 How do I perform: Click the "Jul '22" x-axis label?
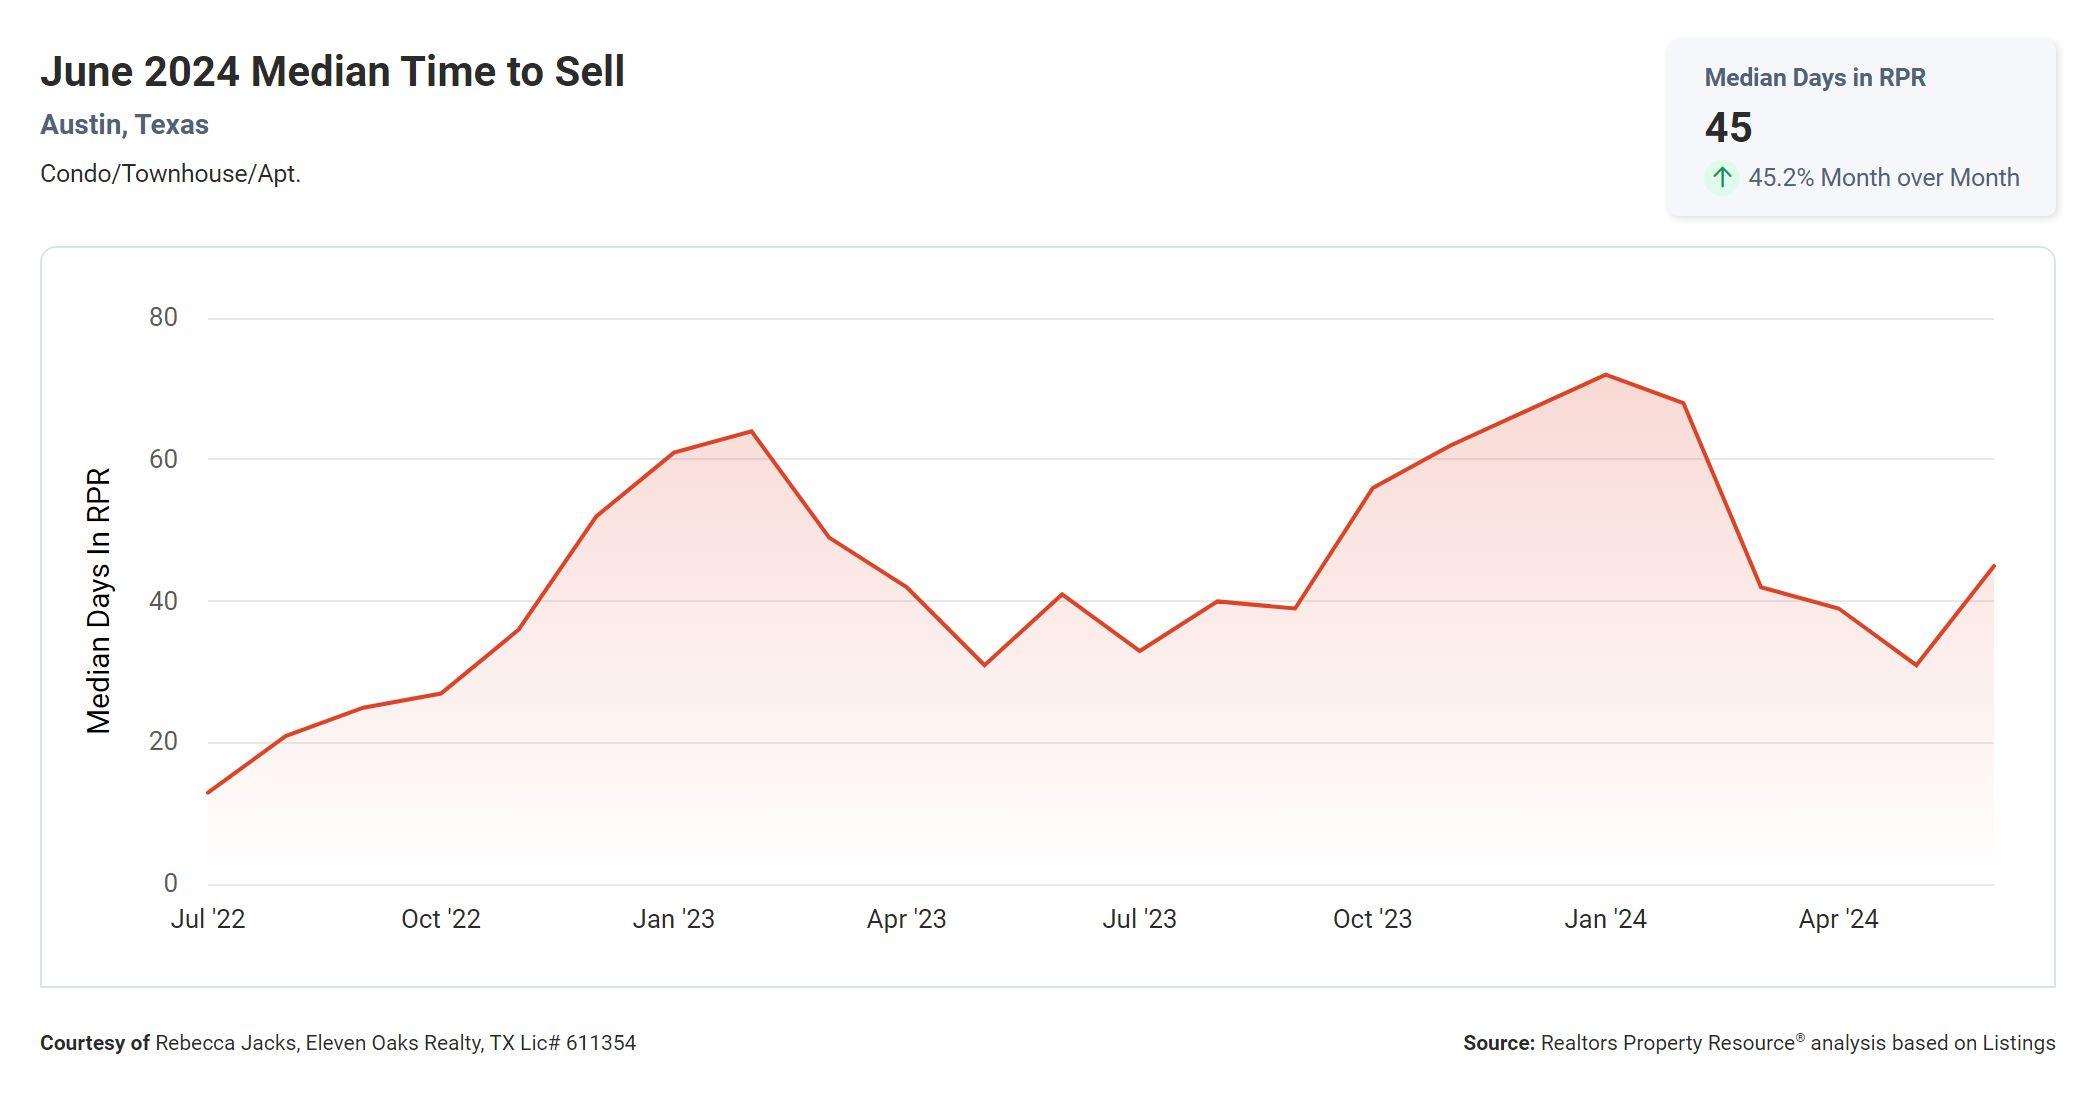point(208,919)
